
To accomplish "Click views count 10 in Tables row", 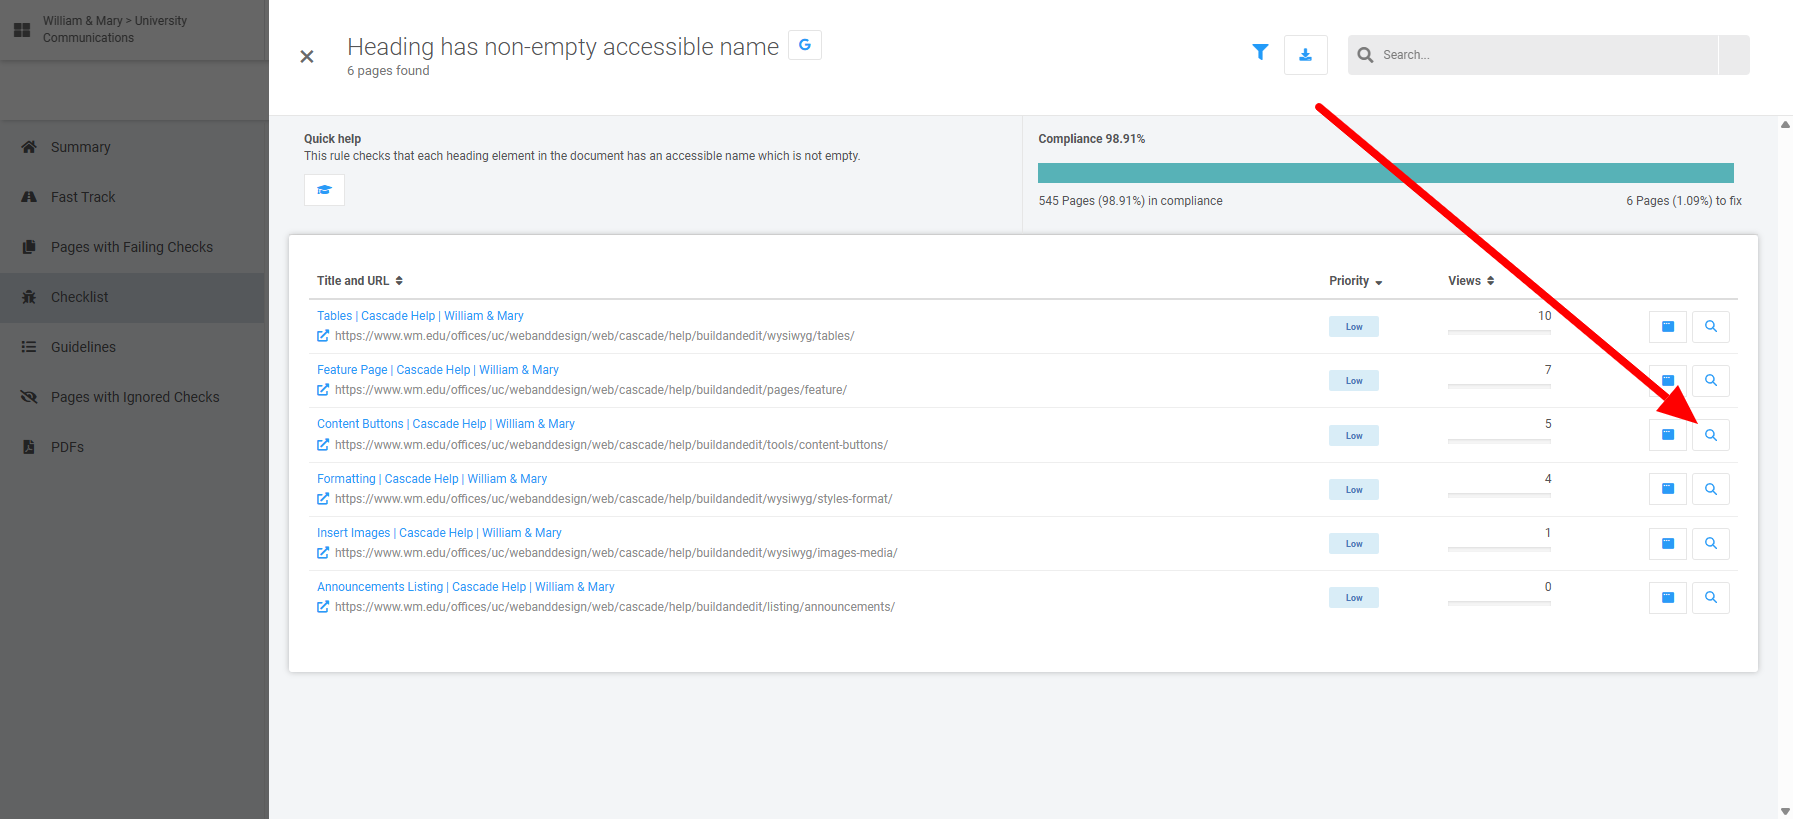I will pyautogui.click(x=1544, y=316).
